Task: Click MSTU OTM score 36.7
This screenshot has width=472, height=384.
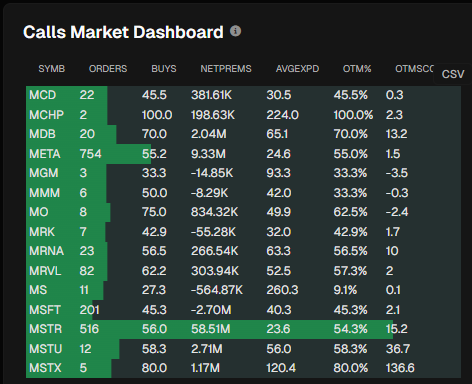Action: [398, 349]
